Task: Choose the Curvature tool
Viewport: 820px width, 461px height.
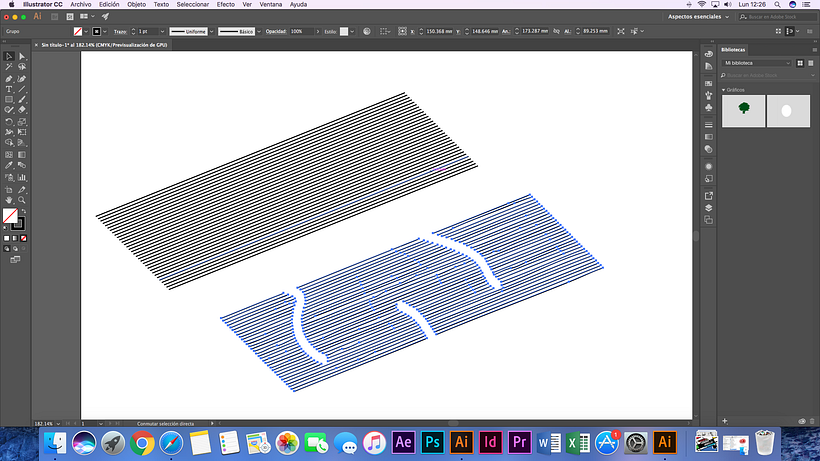Action: click(22, 79)
